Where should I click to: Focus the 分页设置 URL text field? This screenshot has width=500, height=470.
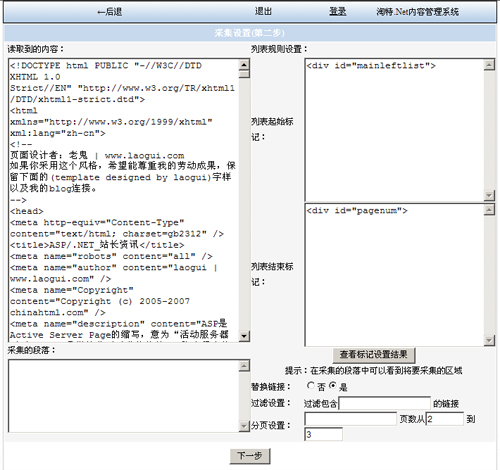pos(350,419)
